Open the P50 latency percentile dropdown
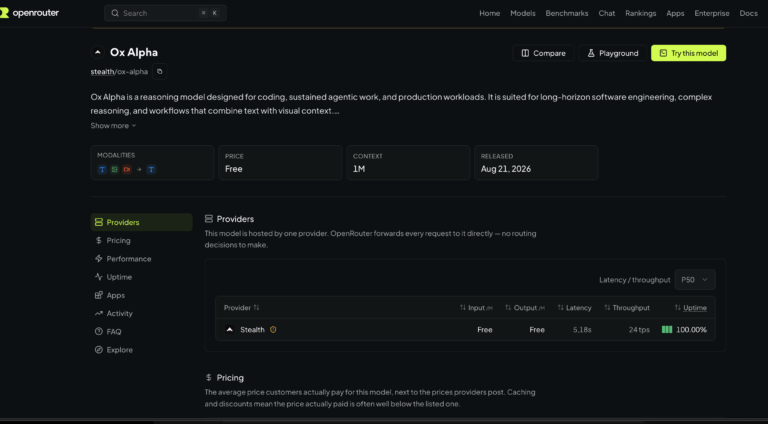 click(x=695, y=280)
